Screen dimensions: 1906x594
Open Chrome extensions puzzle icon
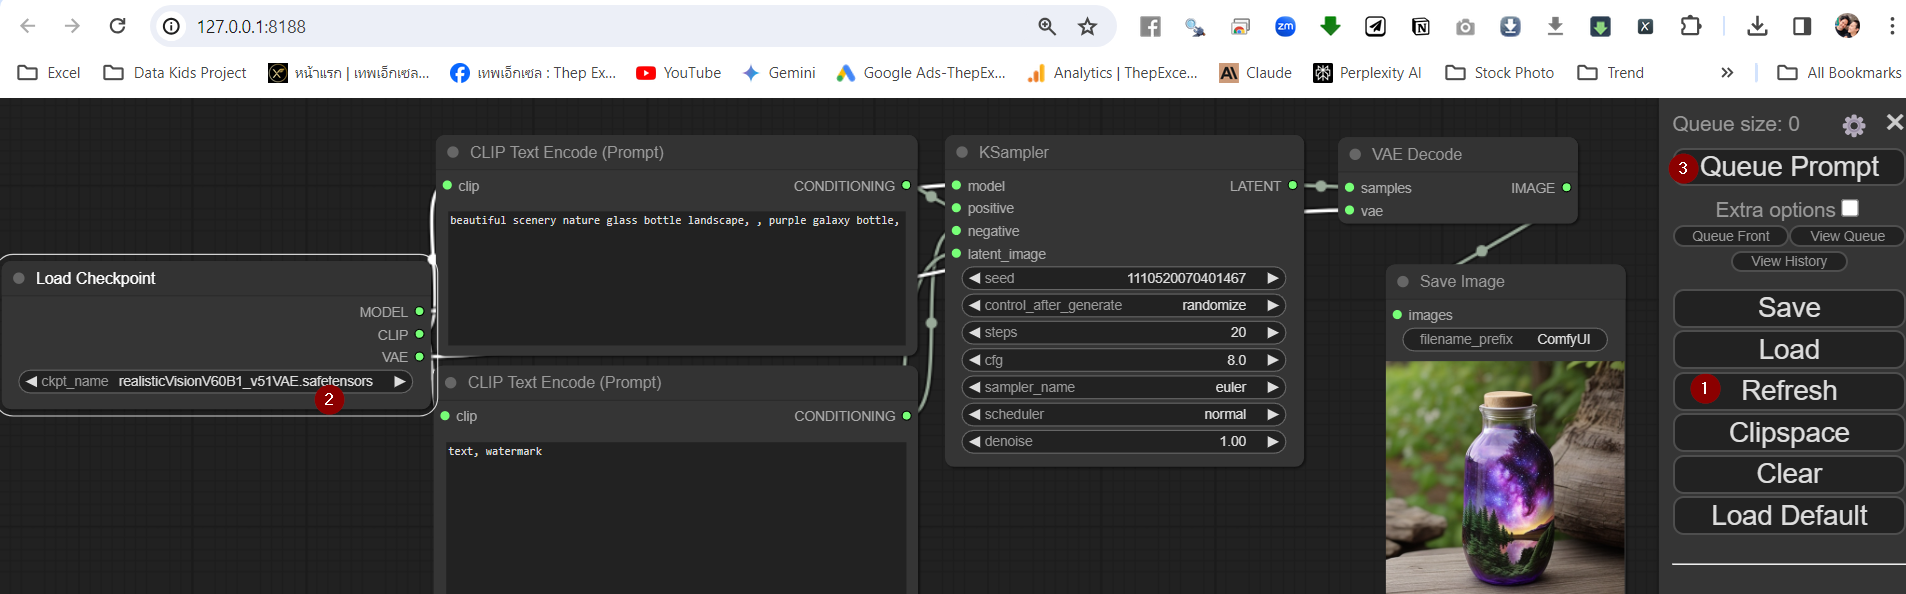(1690, 27)
